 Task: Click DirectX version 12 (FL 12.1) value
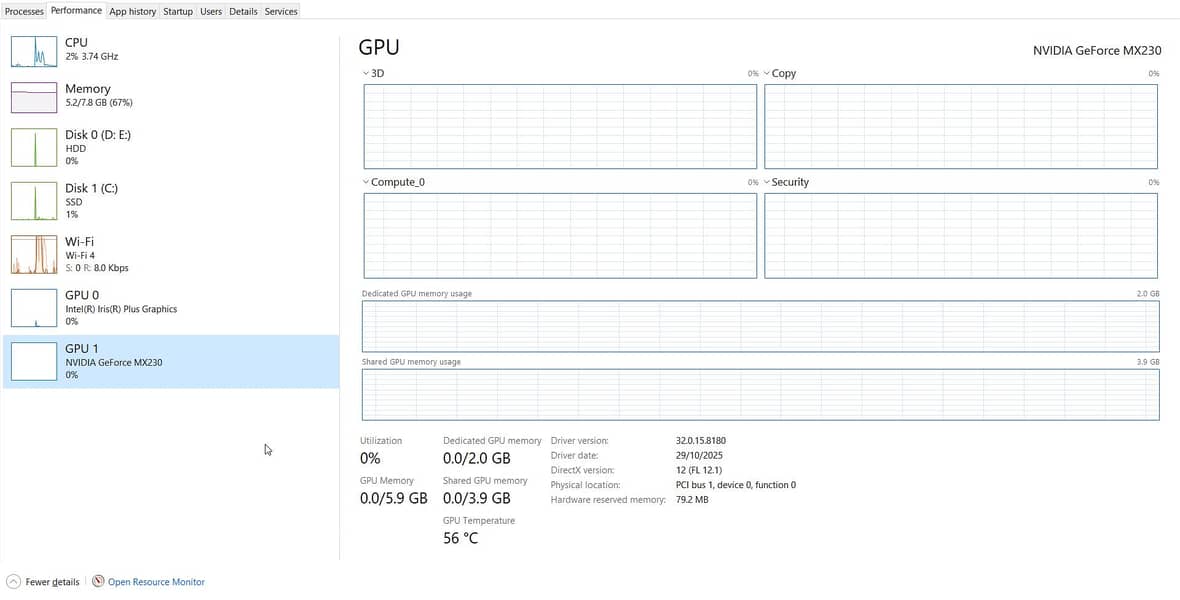click(x=699, y=470)
